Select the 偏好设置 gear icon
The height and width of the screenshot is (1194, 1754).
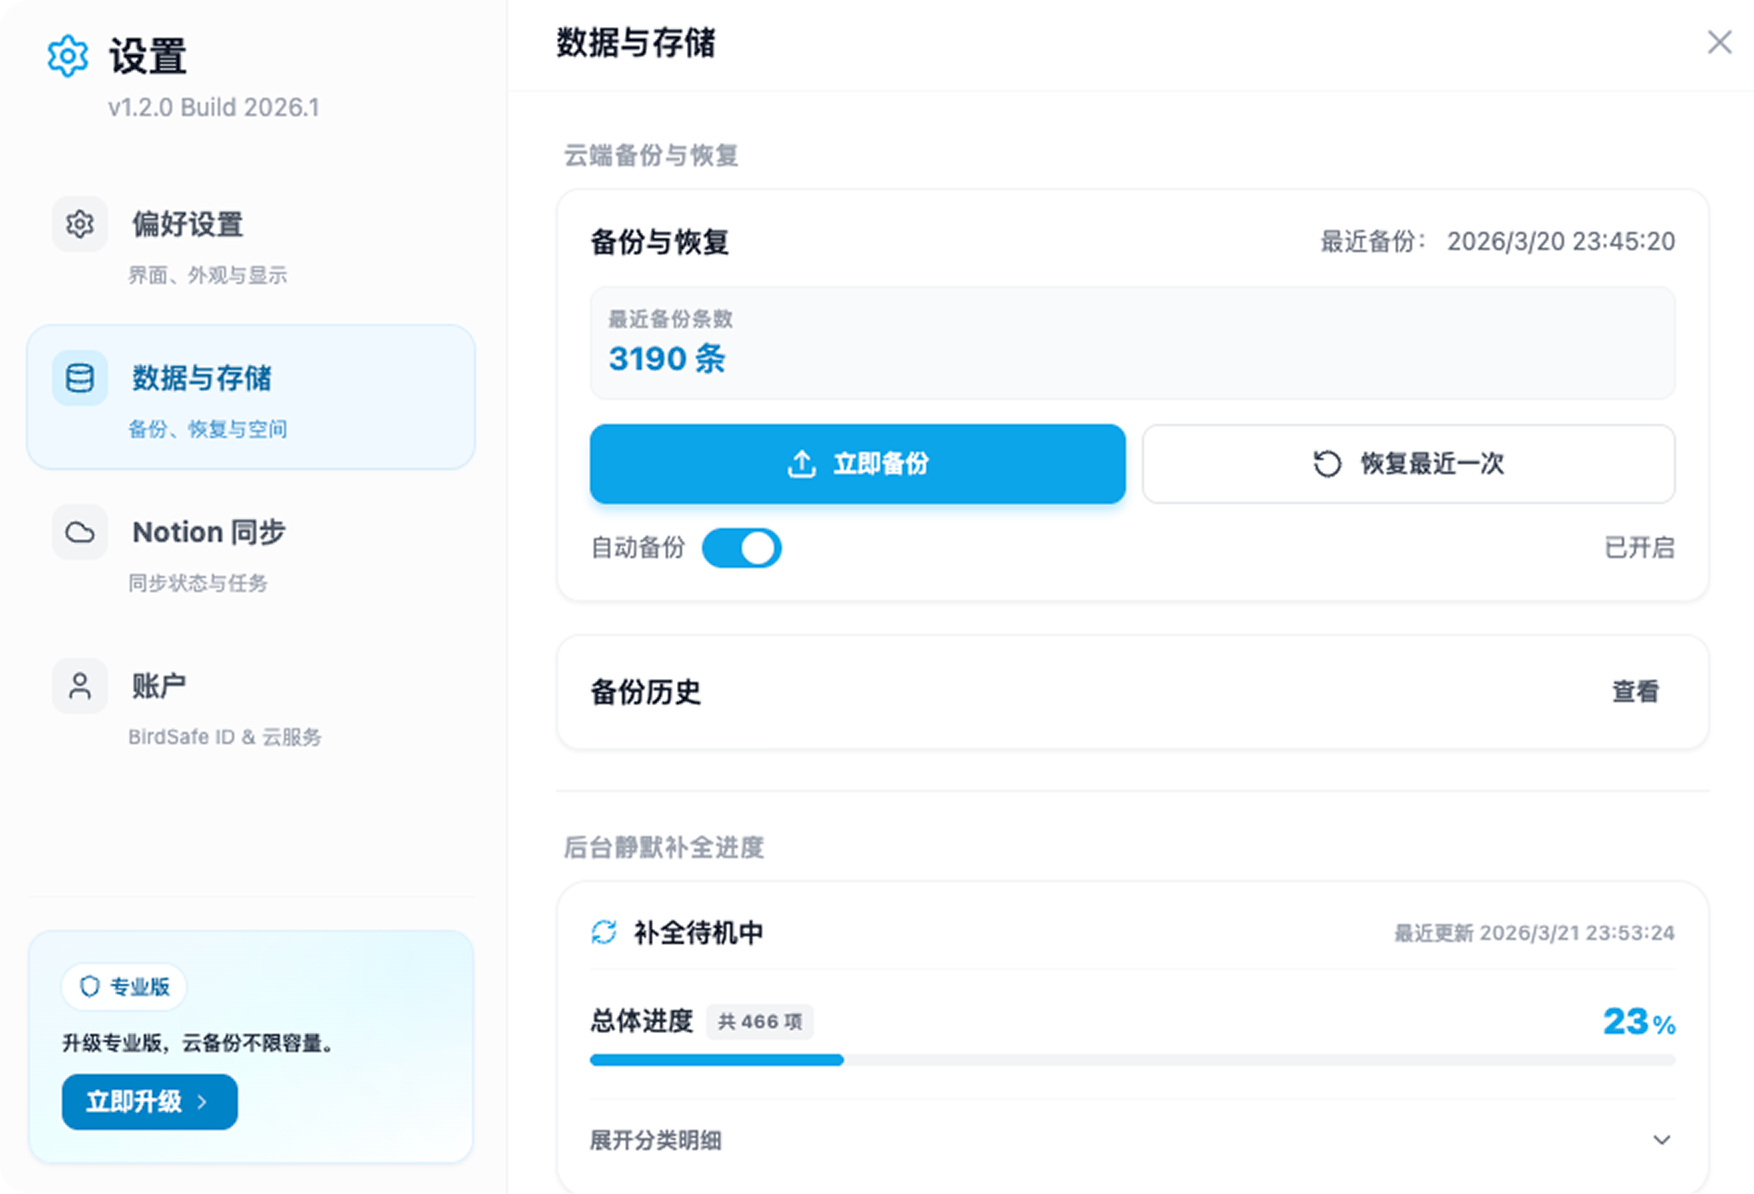pos(79,224)
